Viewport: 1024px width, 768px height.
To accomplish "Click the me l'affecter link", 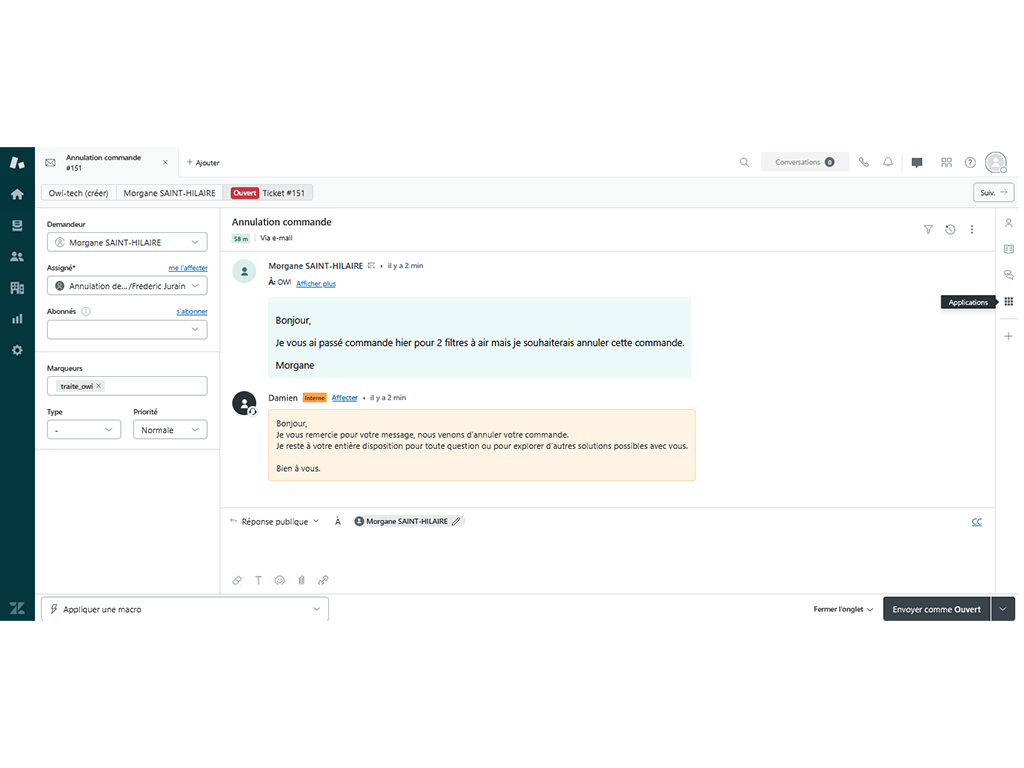I will tap(188, 268).
